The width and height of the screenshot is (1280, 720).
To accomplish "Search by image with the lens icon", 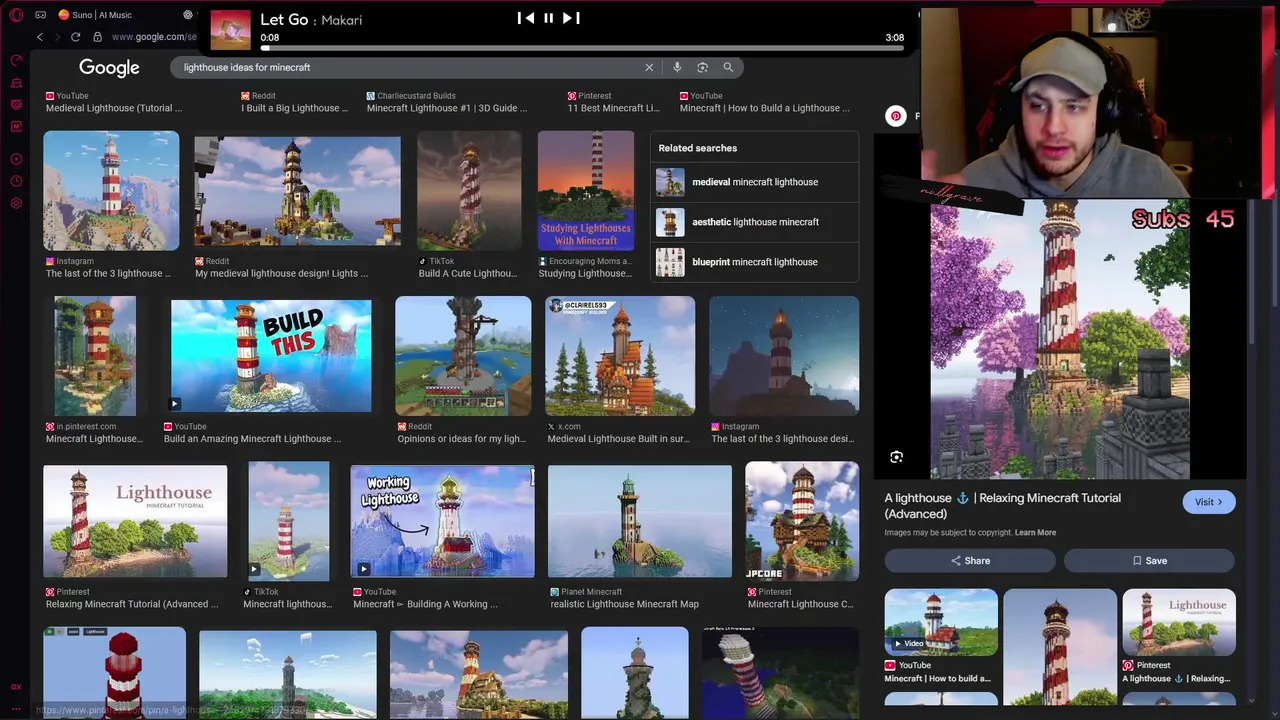I will click(702, 67).
